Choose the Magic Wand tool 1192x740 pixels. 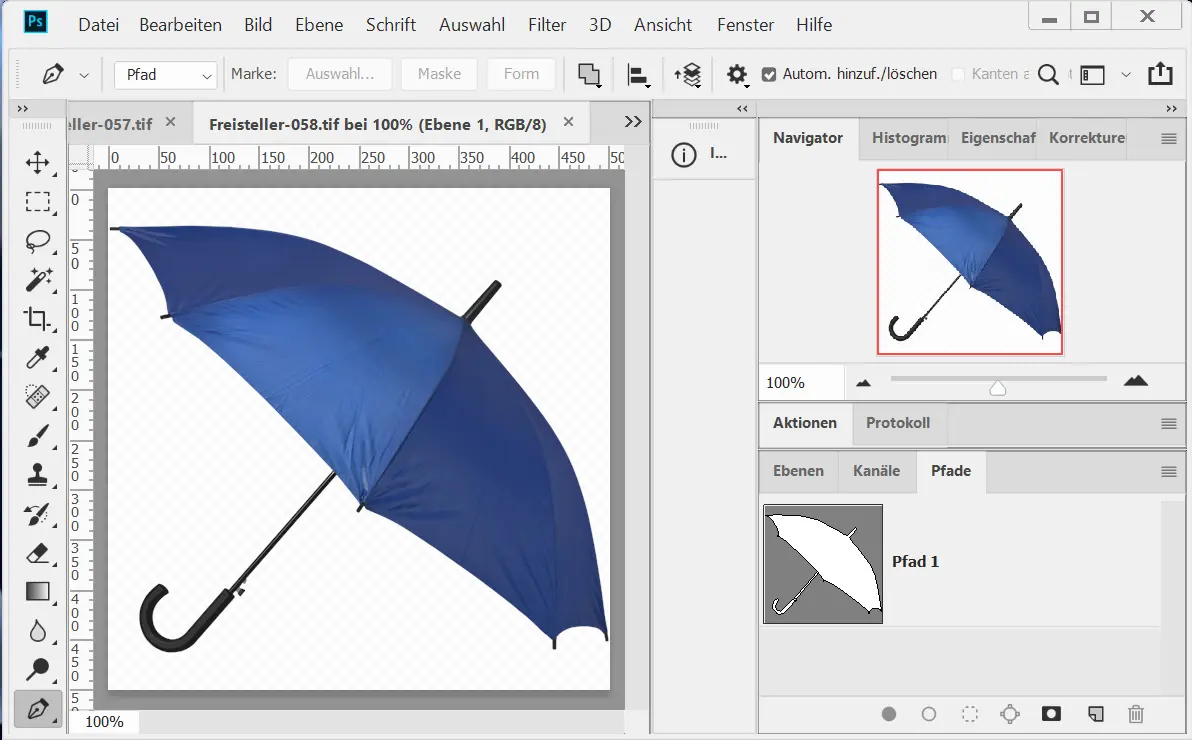click(37, 280)
